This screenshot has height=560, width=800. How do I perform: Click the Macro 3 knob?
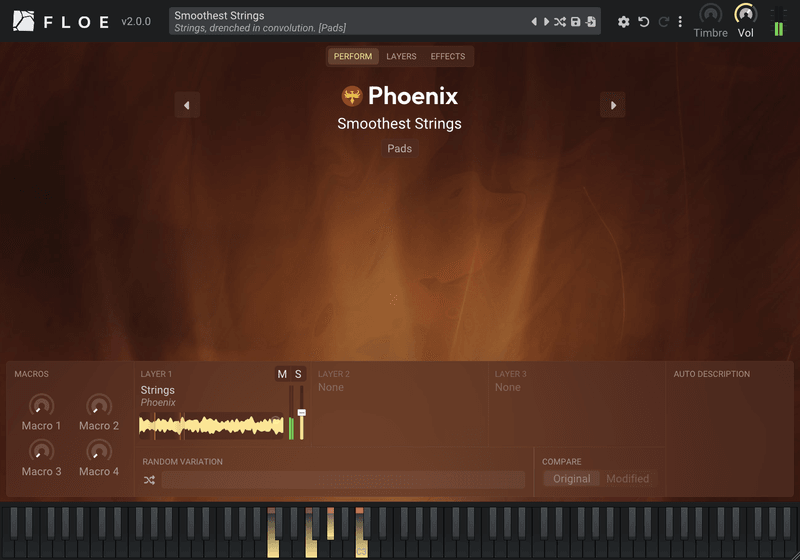coord(41,451)
